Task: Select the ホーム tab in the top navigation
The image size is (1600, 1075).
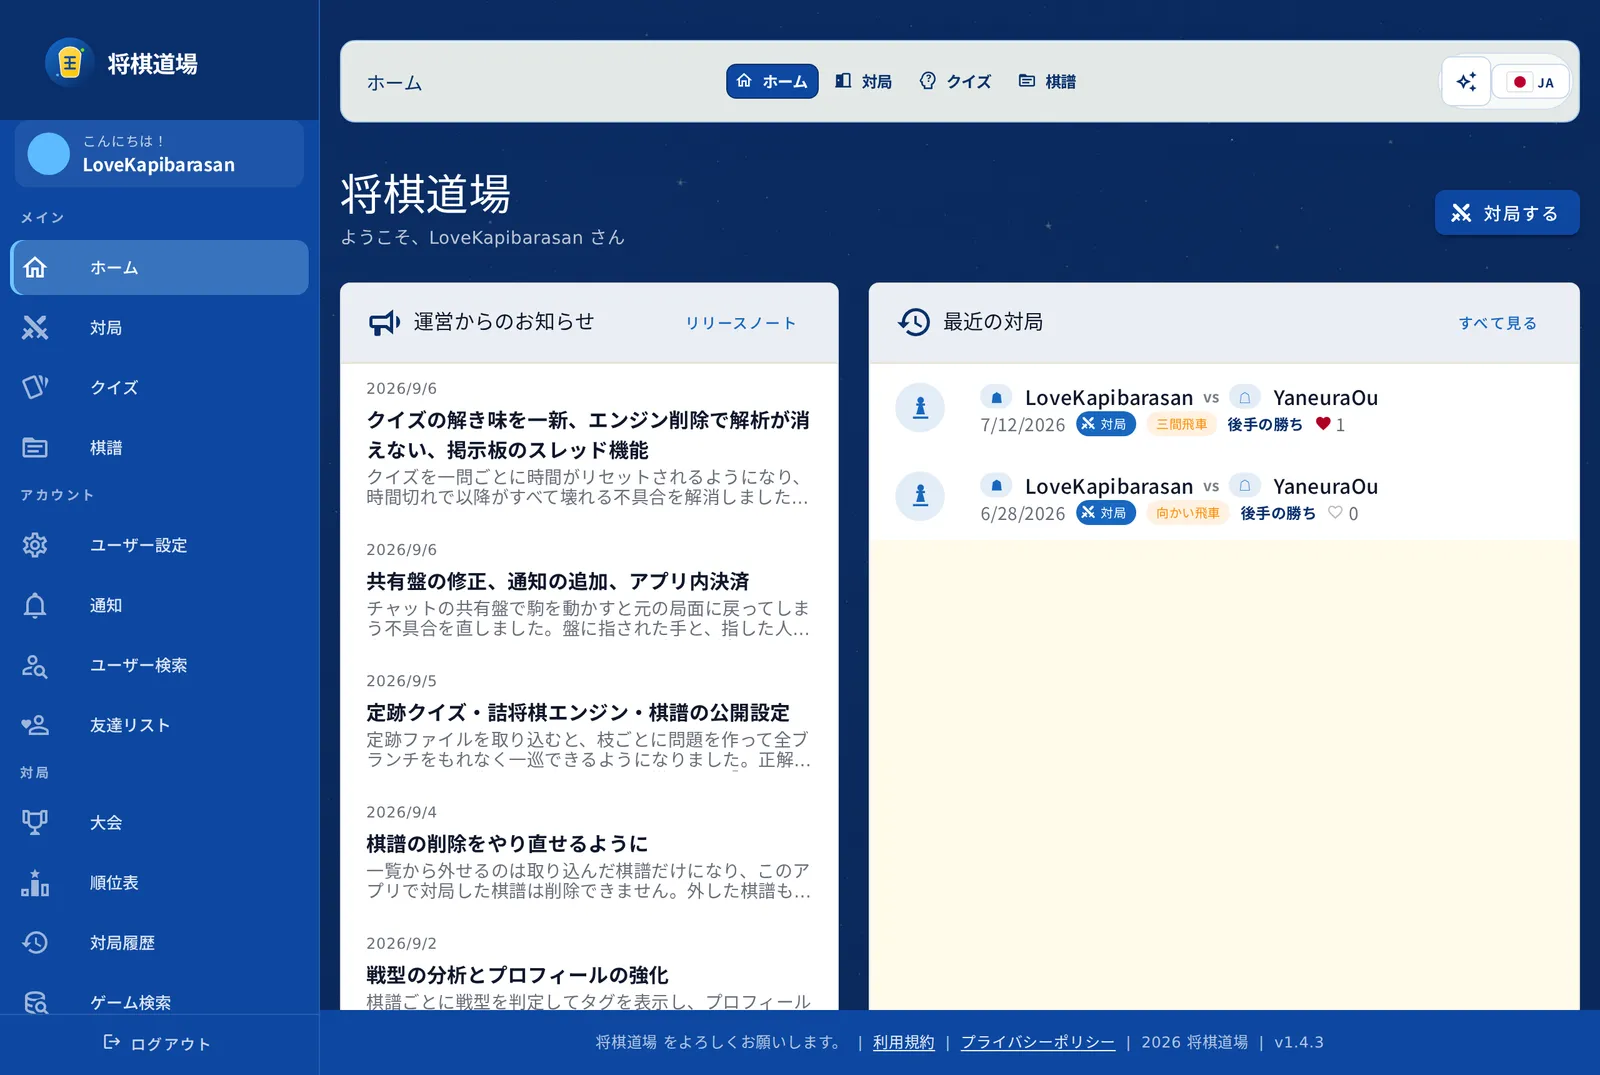Action: point(772,82)
